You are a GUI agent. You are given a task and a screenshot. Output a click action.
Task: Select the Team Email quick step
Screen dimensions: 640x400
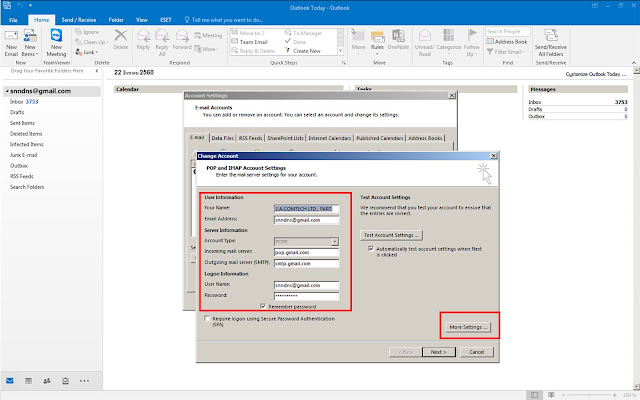point(249,42)
